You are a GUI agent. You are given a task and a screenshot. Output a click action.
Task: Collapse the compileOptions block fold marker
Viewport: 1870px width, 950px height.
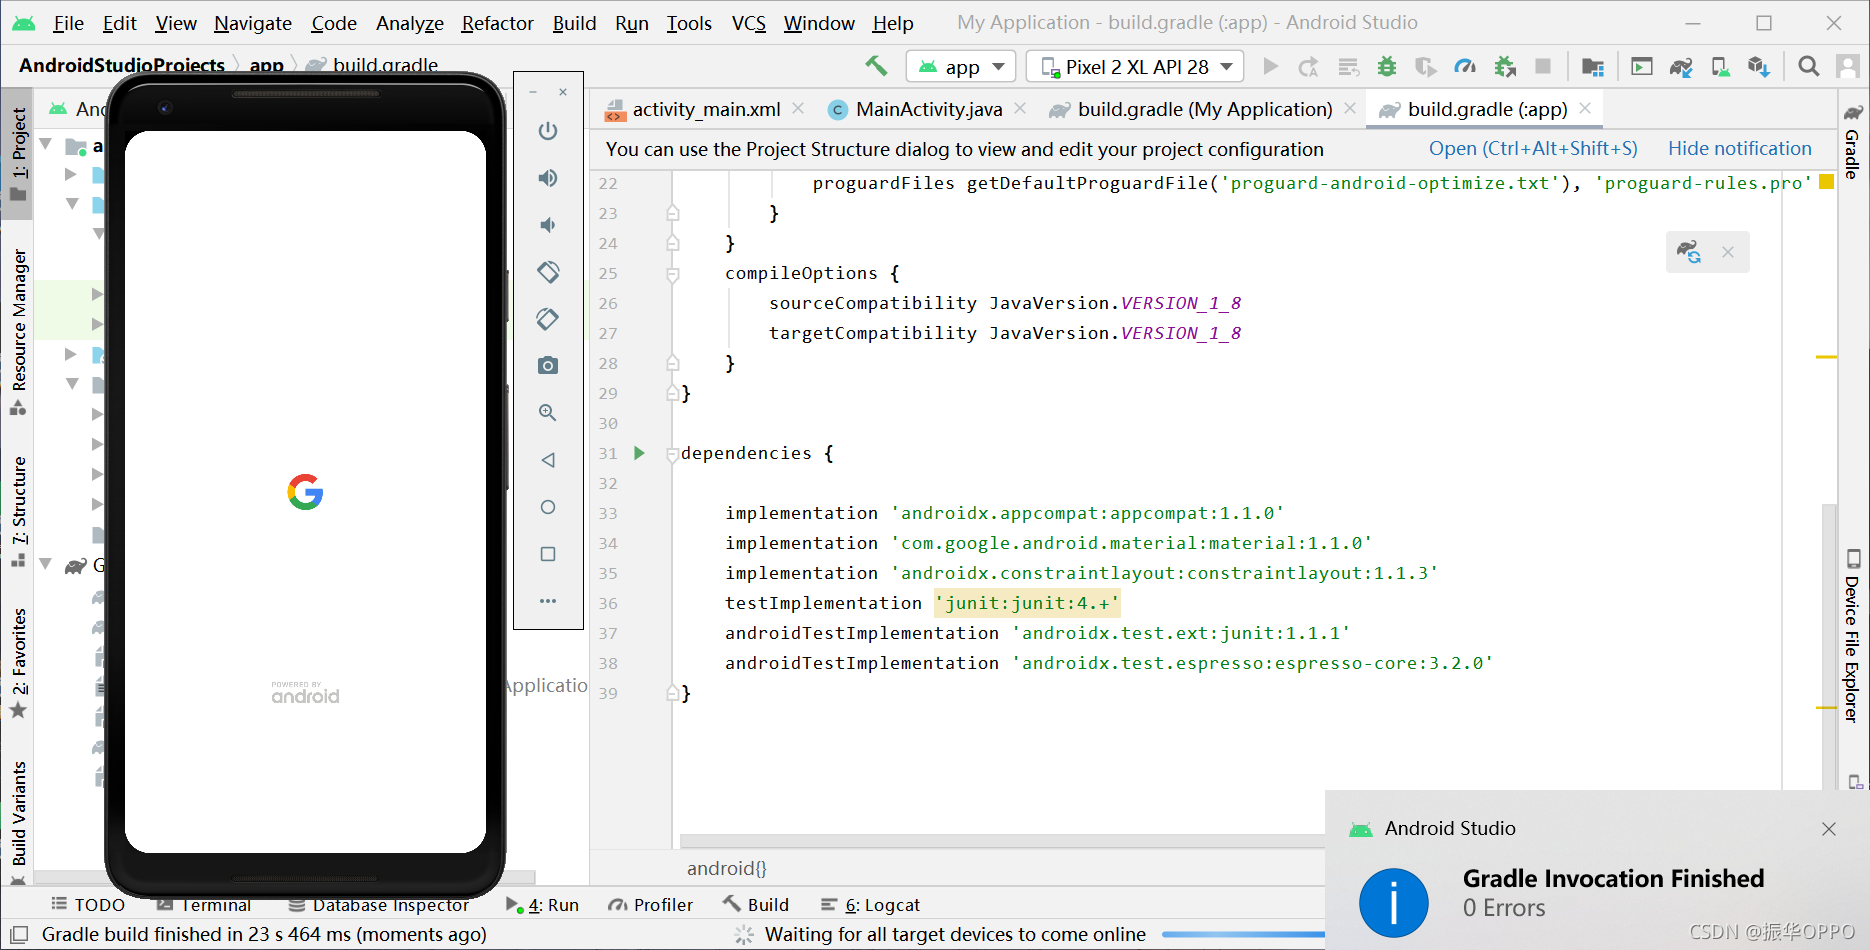click(673, 274)
